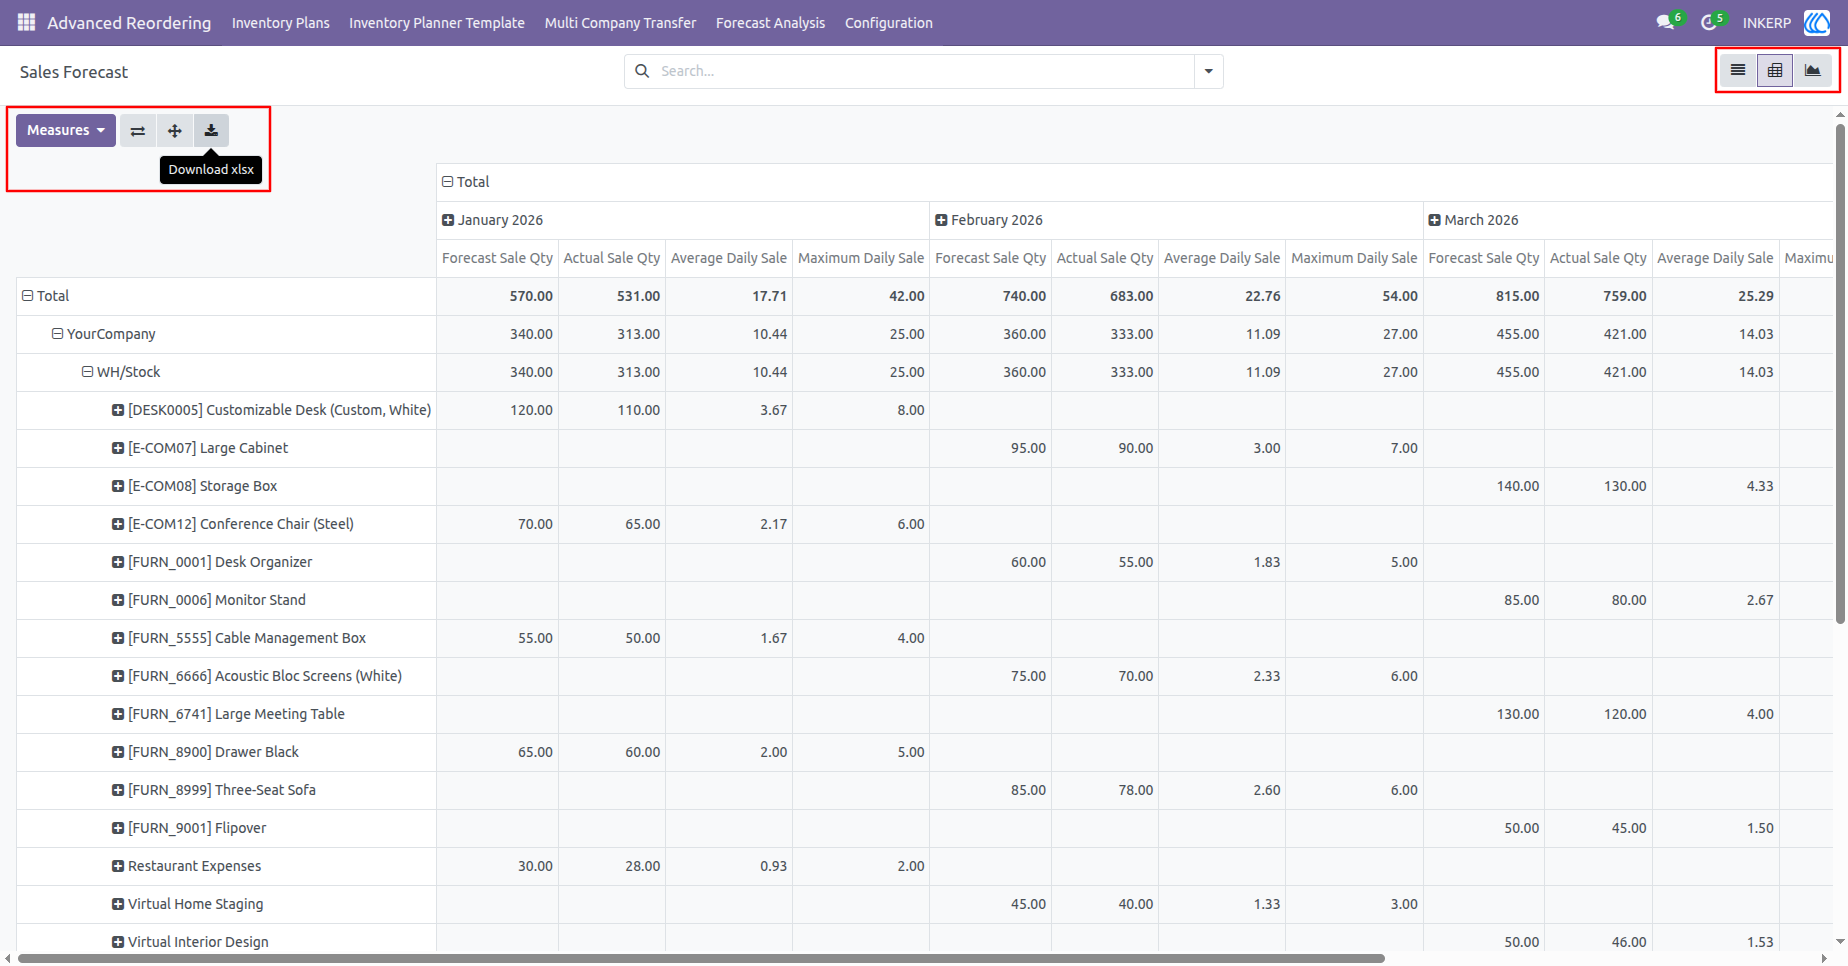Screen dimensions: 1848x966
Task: Click the expand all icon
Action: [x=175, y=131]
